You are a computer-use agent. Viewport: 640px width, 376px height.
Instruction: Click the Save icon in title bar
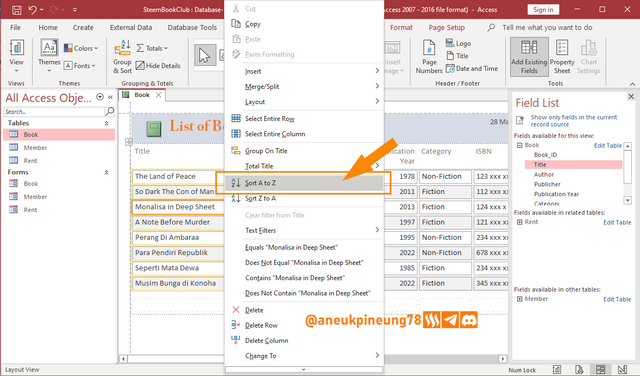16,9
